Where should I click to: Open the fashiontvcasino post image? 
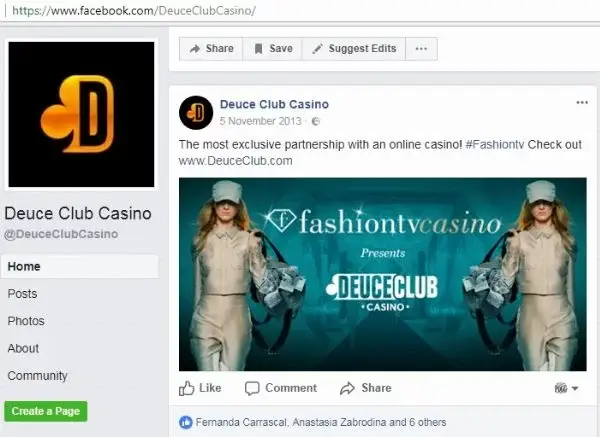point(383,274)
